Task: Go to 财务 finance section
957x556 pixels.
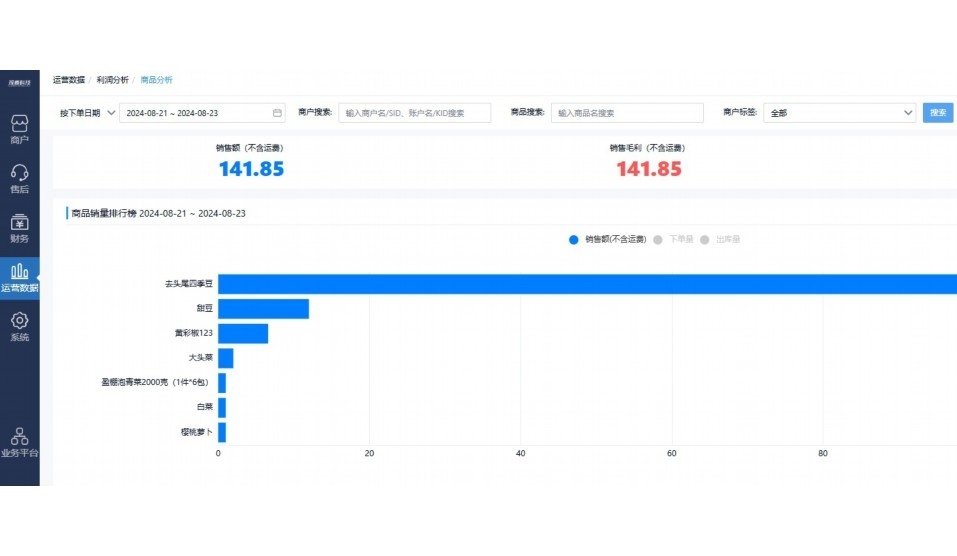Action: pos(19,228)
